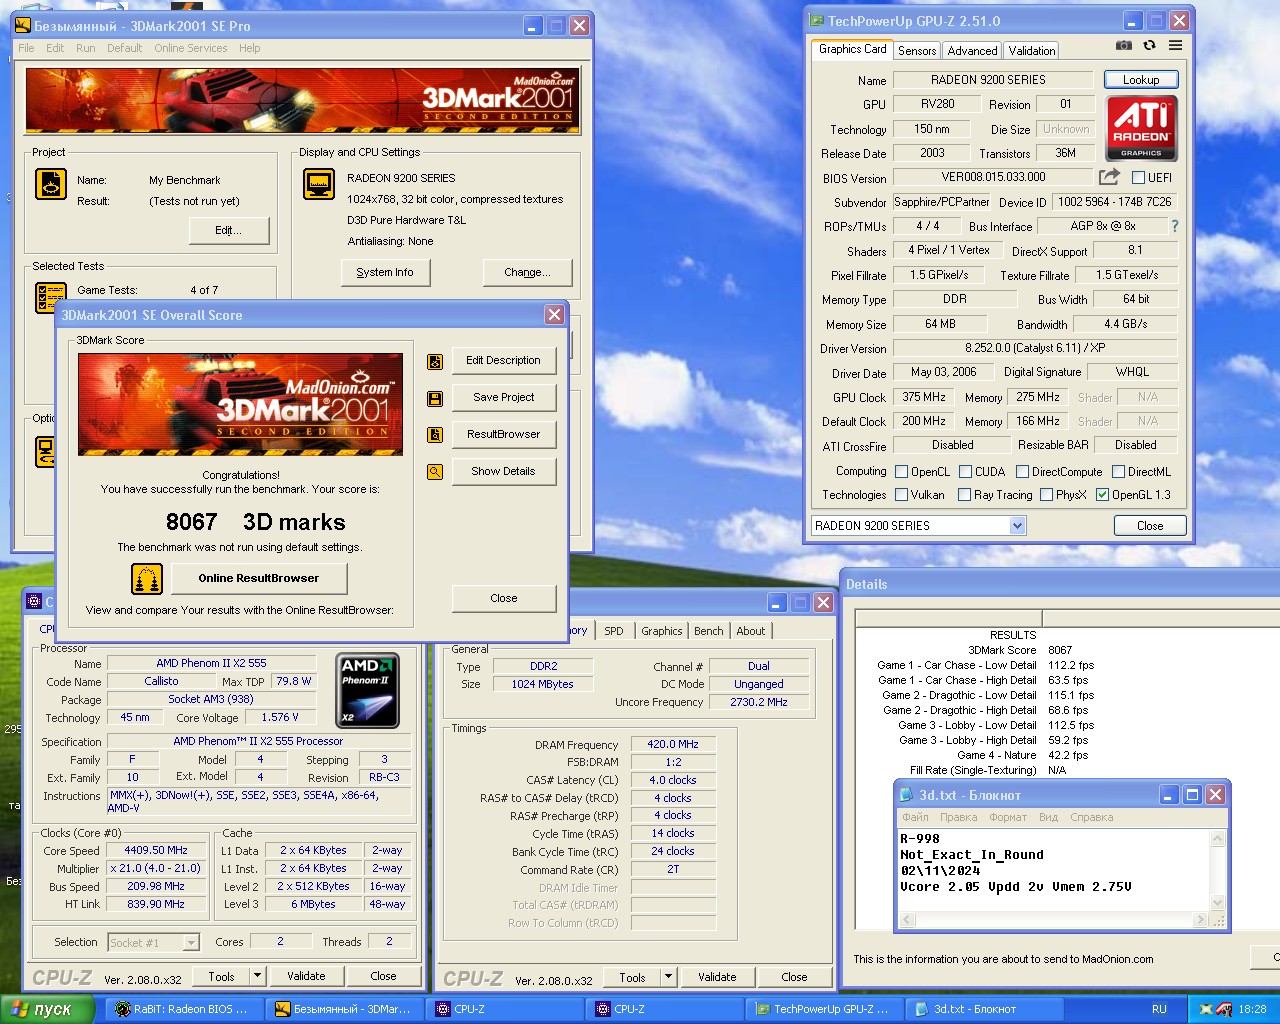This screenshot has height=1024, width=1280.
Task: Click the system tray icons near clock
Action: [x=1215, y=1009]
